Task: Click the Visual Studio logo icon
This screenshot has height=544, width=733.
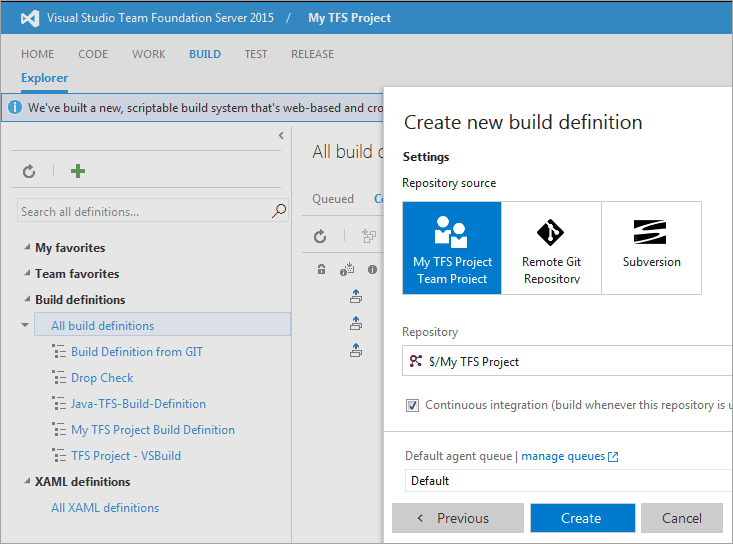Action: [29, 18]
